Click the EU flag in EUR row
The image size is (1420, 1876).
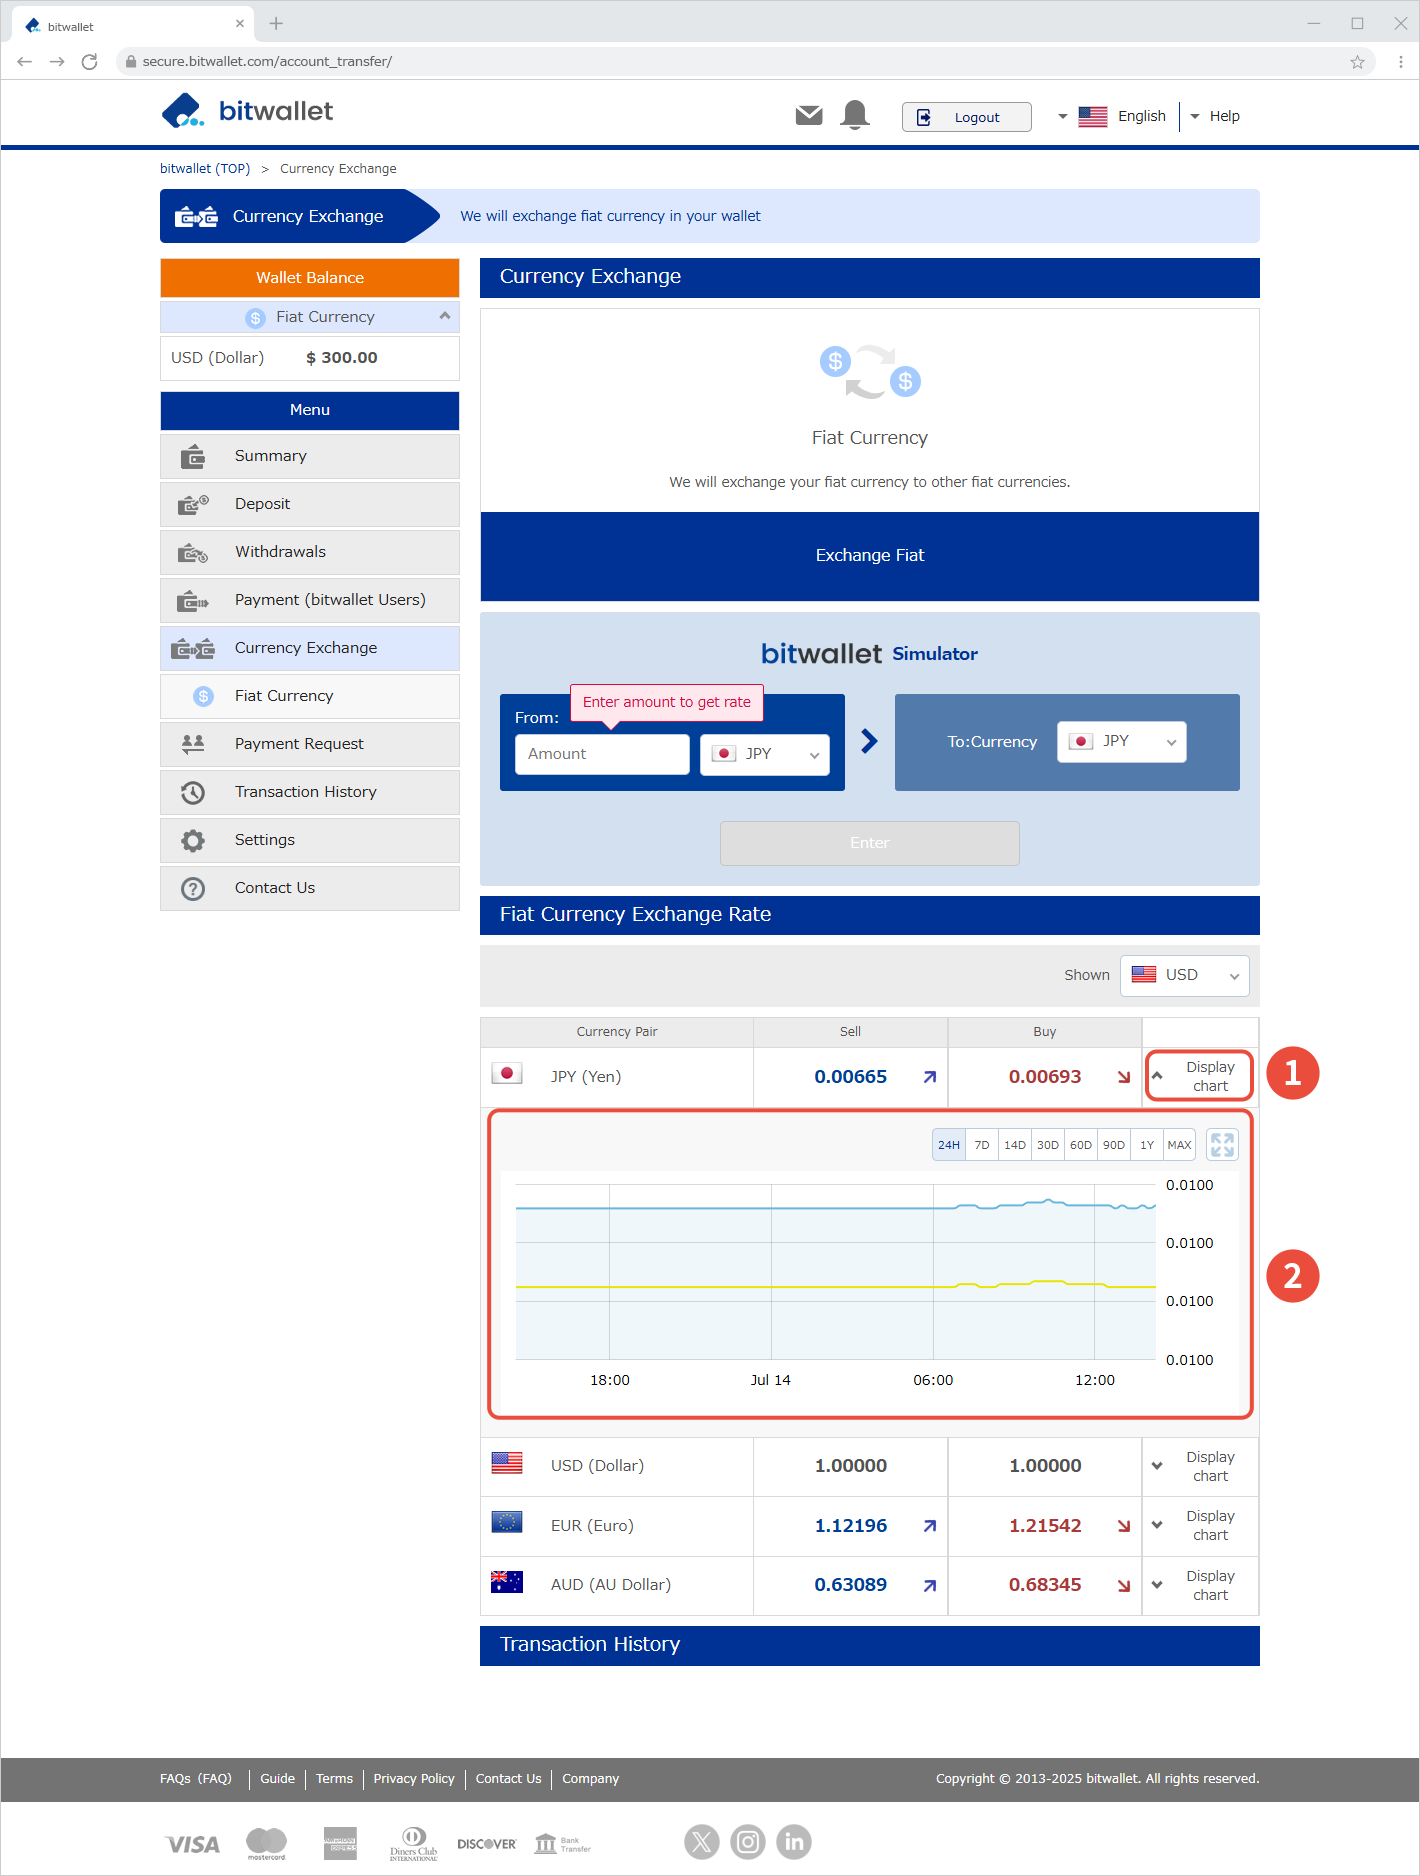(507, 1522)
